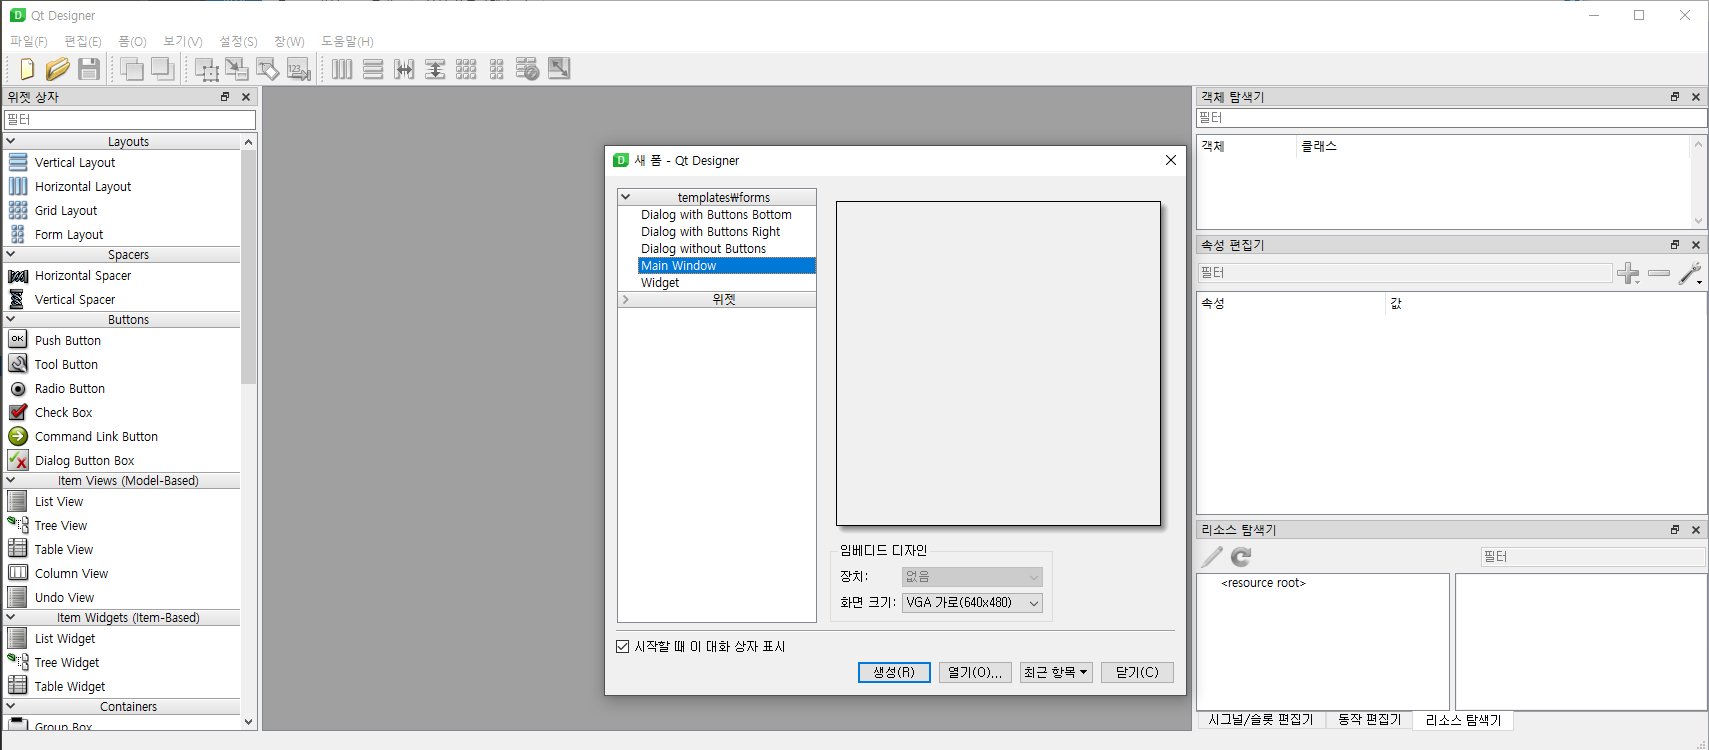
Task: Click the Vertical Layout widget icon
Action: 18,162
